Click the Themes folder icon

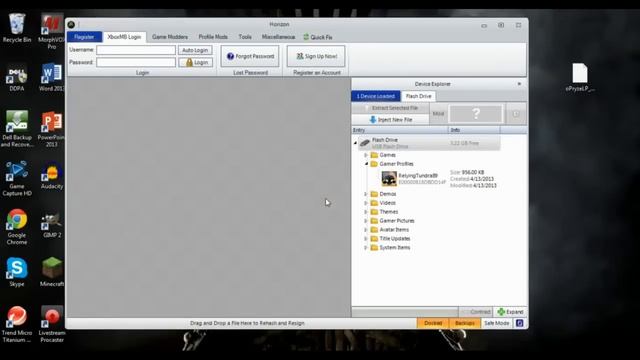coord(374,212)
